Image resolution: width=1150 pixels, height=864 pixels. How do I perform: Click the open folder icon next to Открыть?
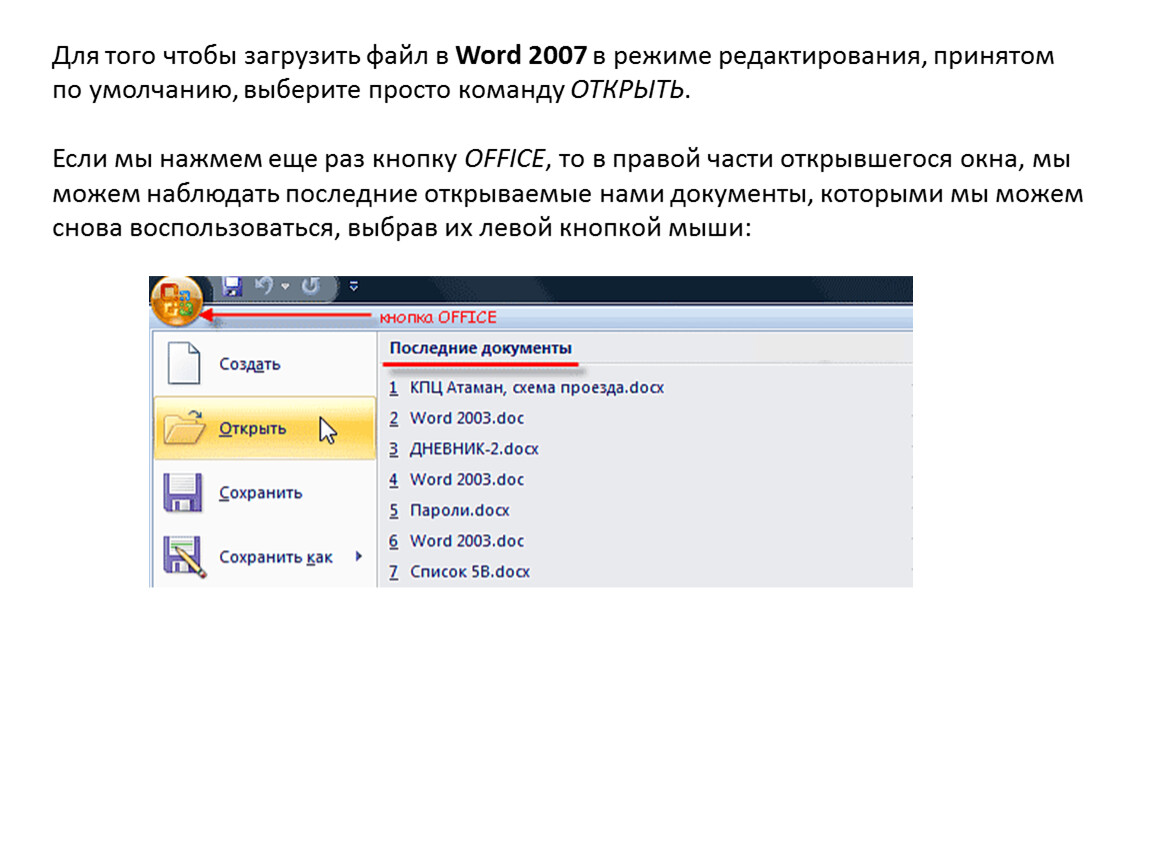(x=184, y=428)
